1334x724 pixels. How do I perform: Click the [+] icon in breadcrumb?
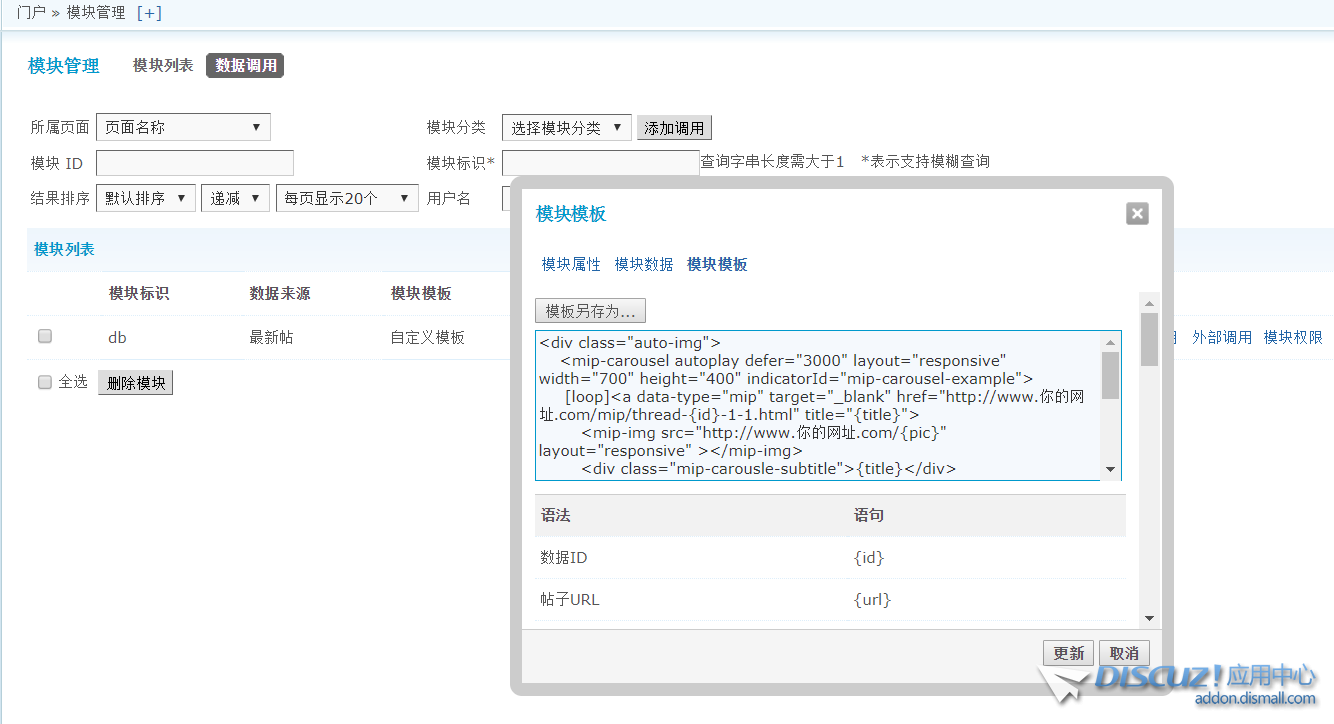pyautogui.click(x=148, y=13)
